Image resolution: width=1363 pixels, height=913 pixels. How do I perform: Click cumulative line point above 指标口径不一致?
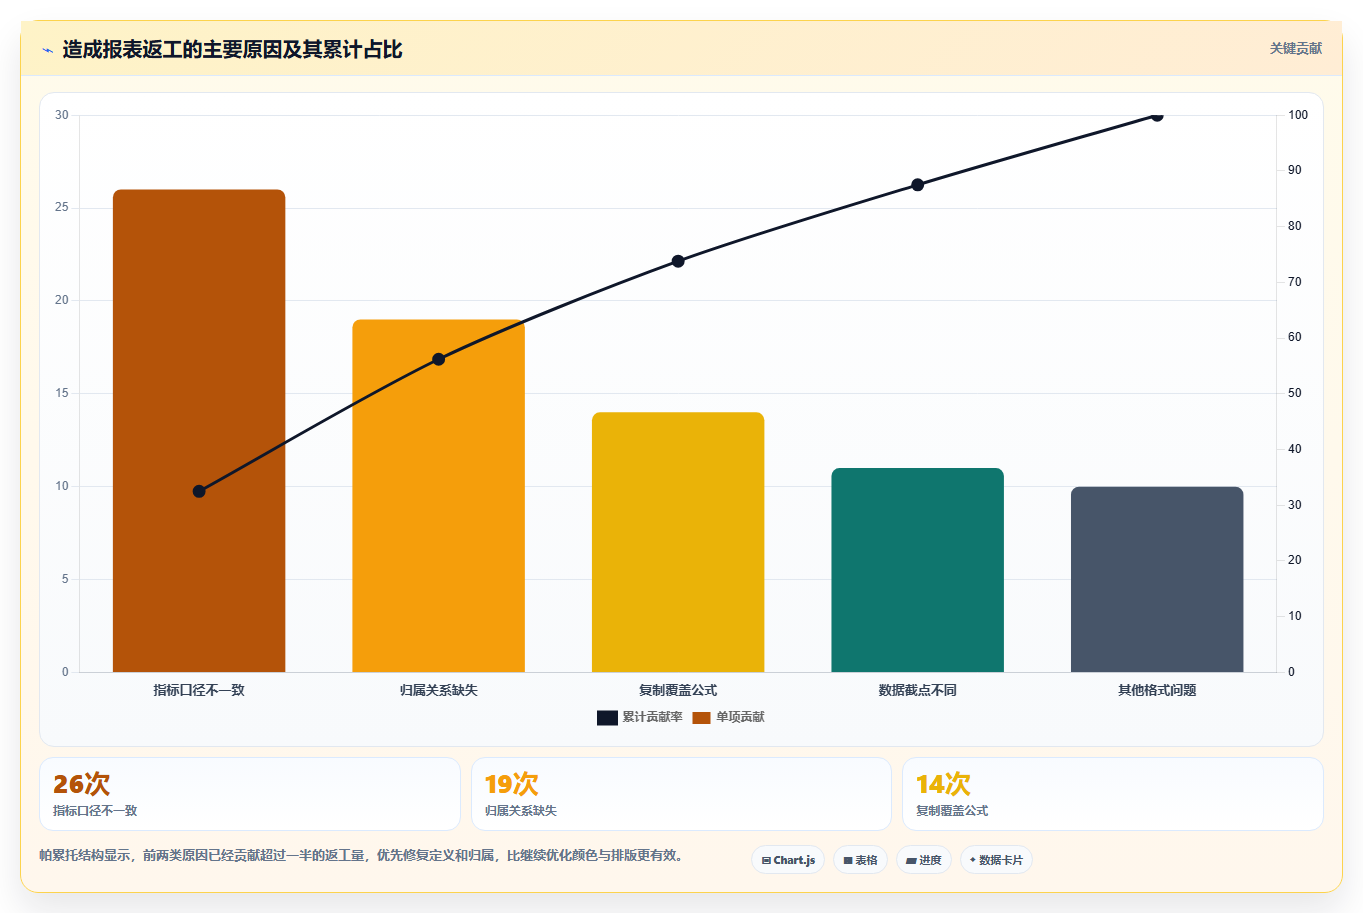click(199, 491)
